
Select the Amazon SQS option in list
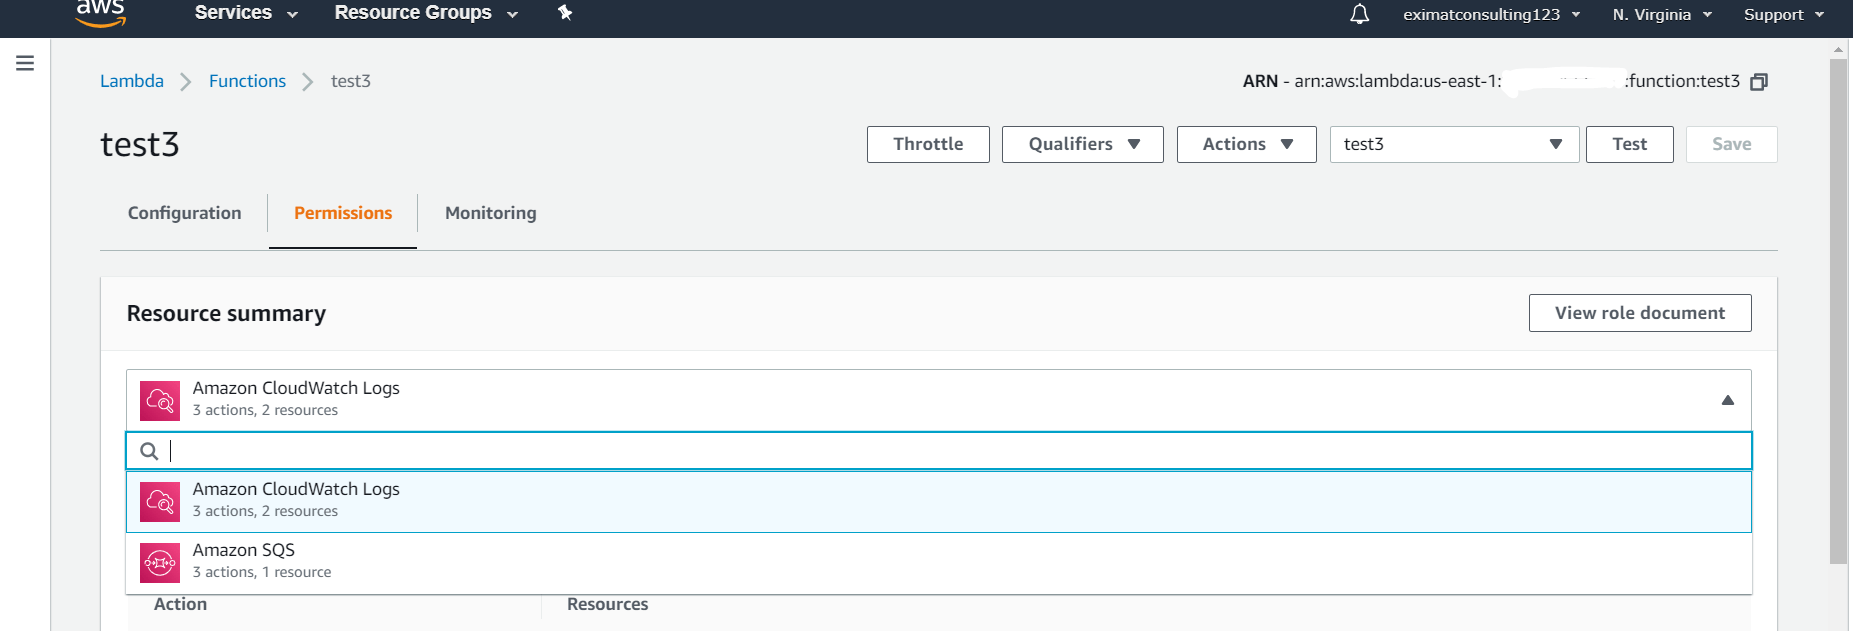[x=939, y=563]
